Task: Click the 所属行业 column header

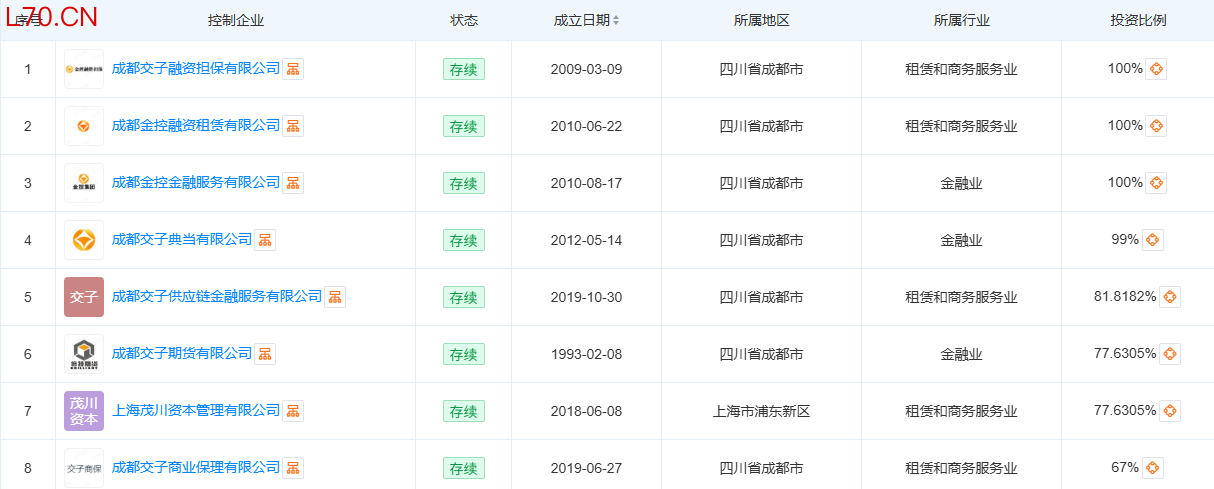Action: [x=961, y=20]
